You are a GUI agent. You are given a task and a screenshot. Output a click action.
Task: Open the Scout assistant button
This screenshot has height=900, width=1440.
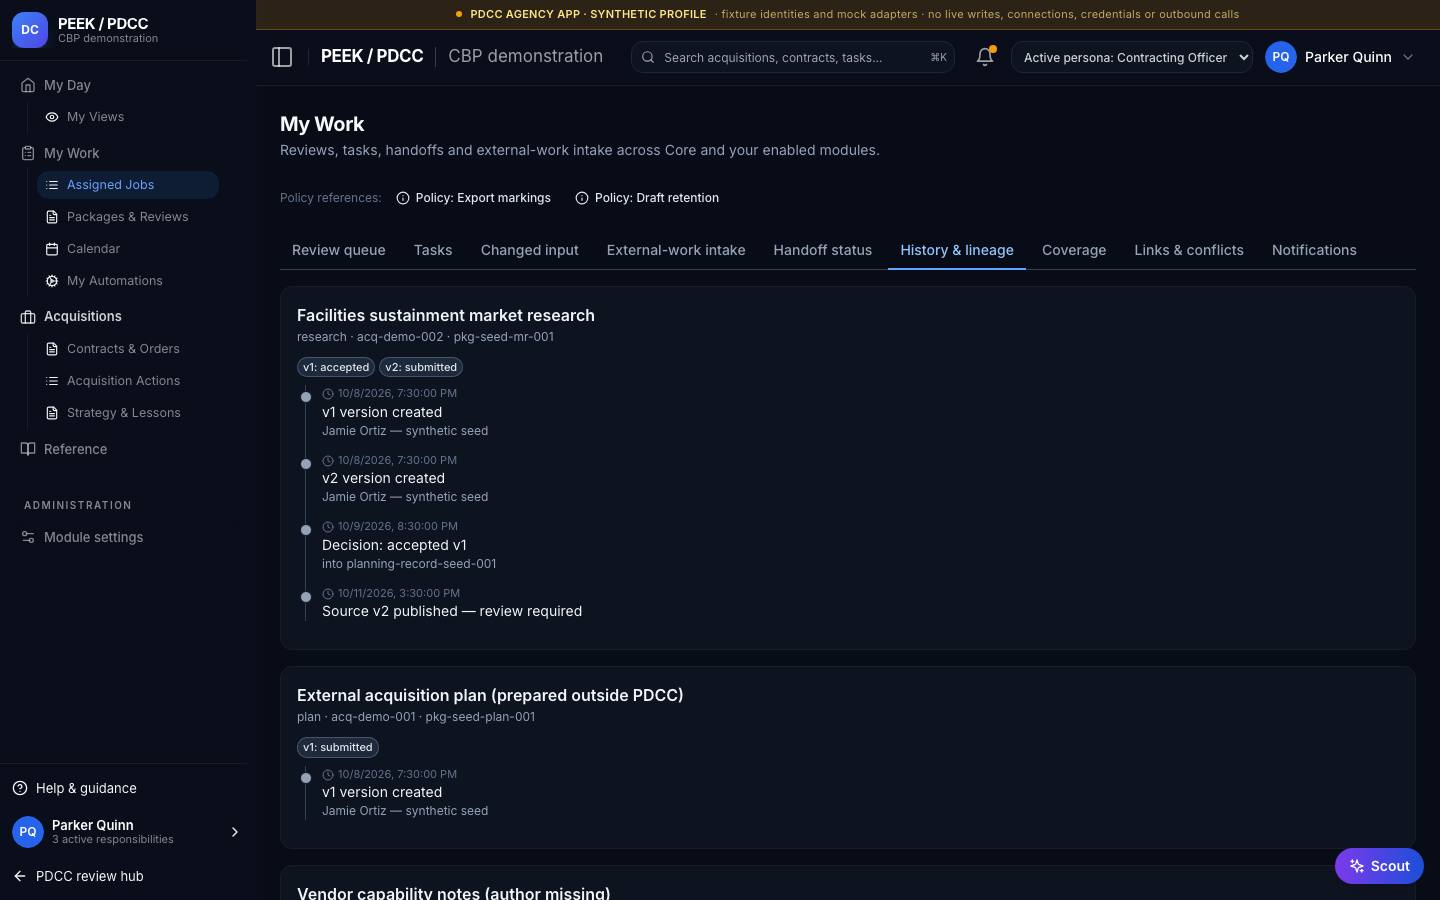(x=1379, y=866)
